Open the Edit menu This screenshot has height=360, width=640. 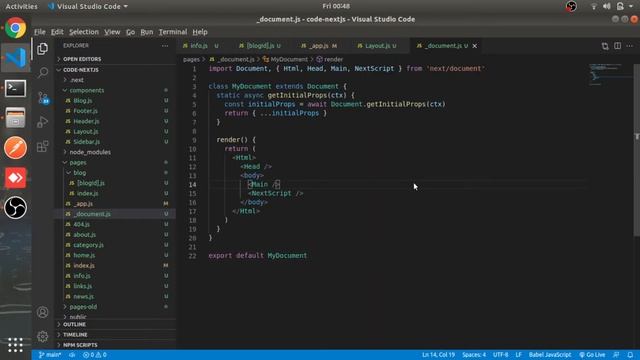pos(57,32)
